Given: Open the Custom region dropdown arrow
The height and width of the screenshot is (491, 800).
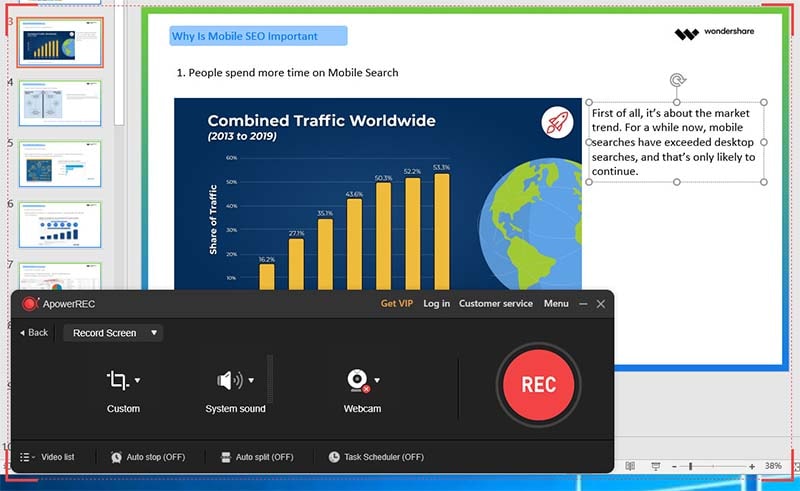Looking at the screenshot, I should click(137, 380).
